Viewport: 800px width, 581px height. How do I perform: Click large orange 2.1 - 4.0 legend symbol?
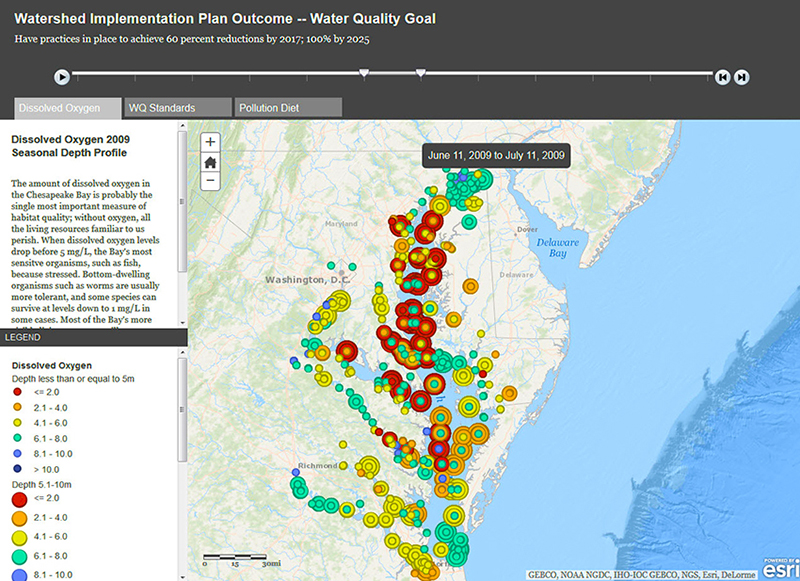[19, 519]
